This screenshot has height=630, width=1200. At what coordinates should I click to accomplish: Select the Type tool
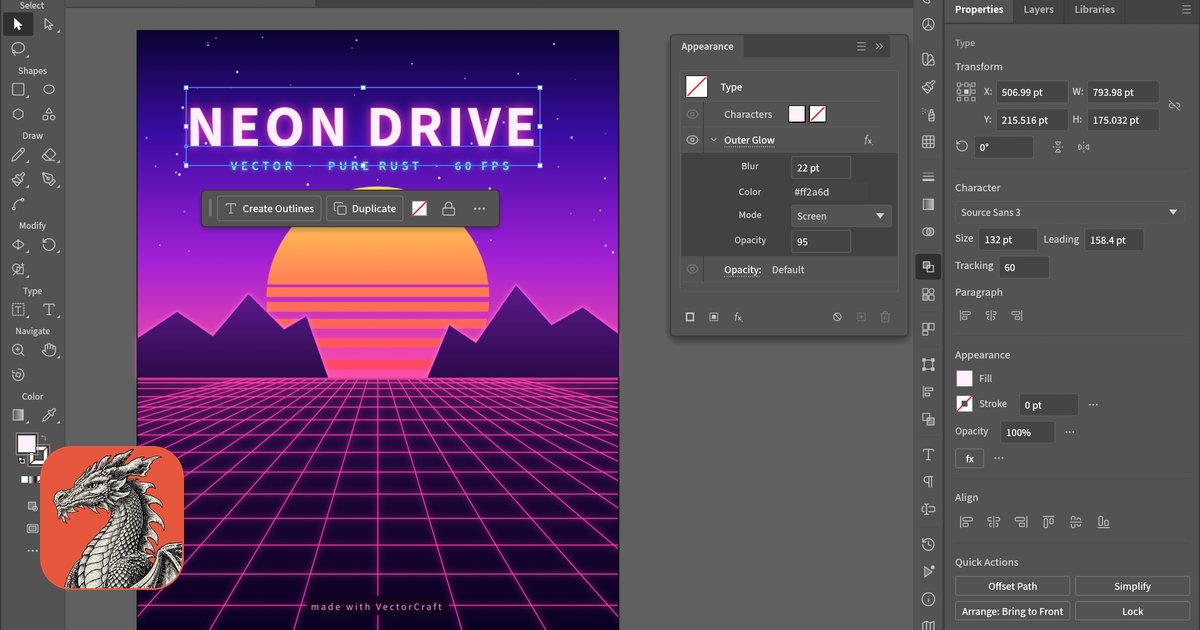click(x=49, y=310)
